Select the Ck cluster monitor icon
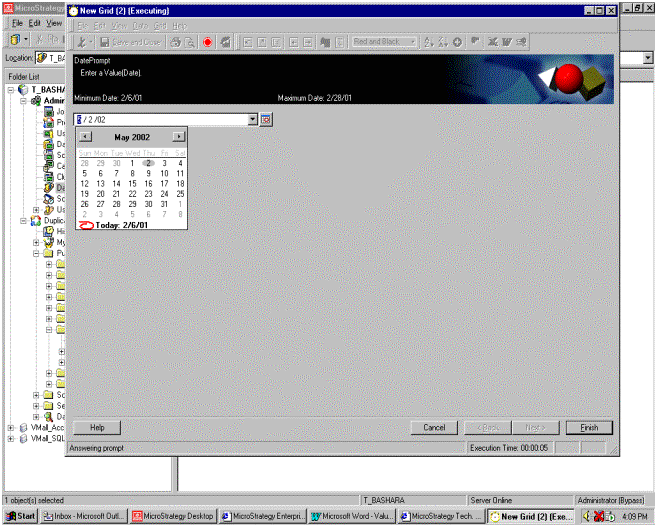Image resolution: width=655 pixels, height=525 pixels. [49, 177]
